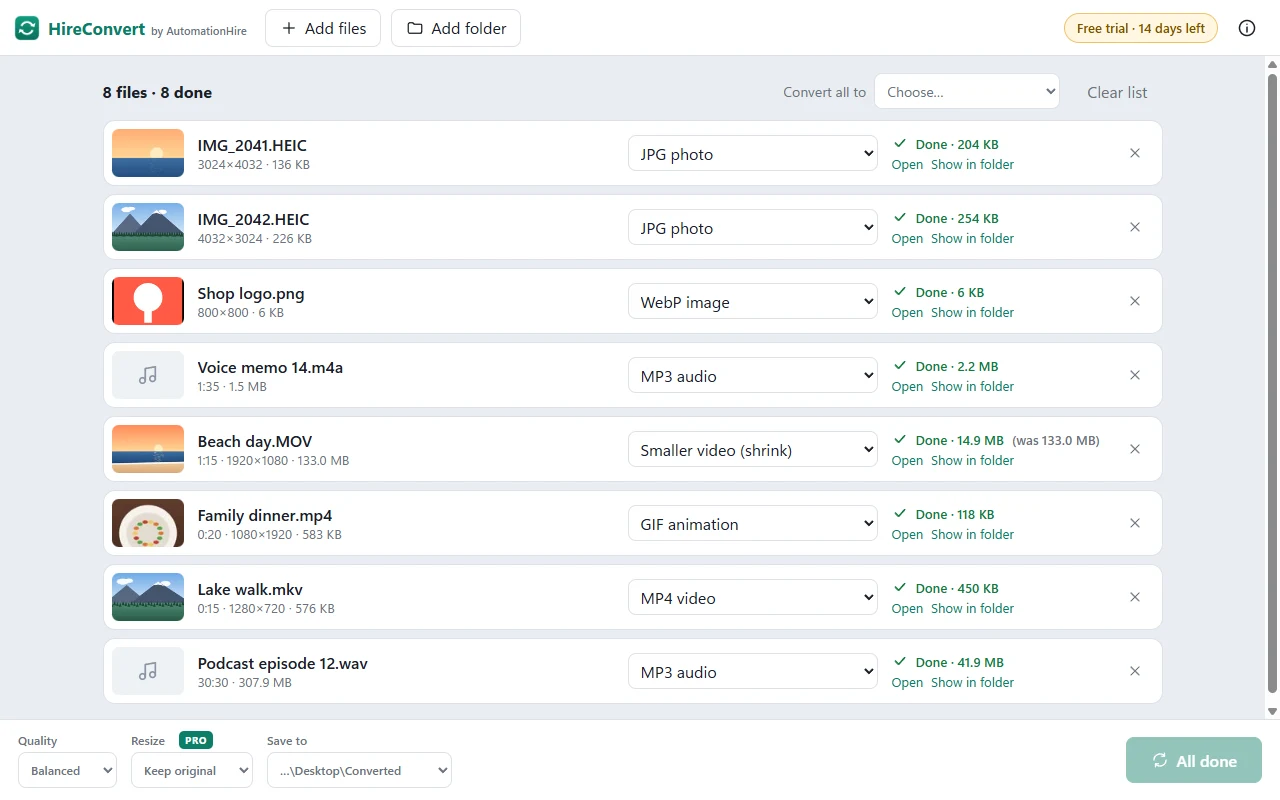Click the Beach day.MOV thumbnail
This screenshot has height=800, width=1280.
click(x=148, y=449)
